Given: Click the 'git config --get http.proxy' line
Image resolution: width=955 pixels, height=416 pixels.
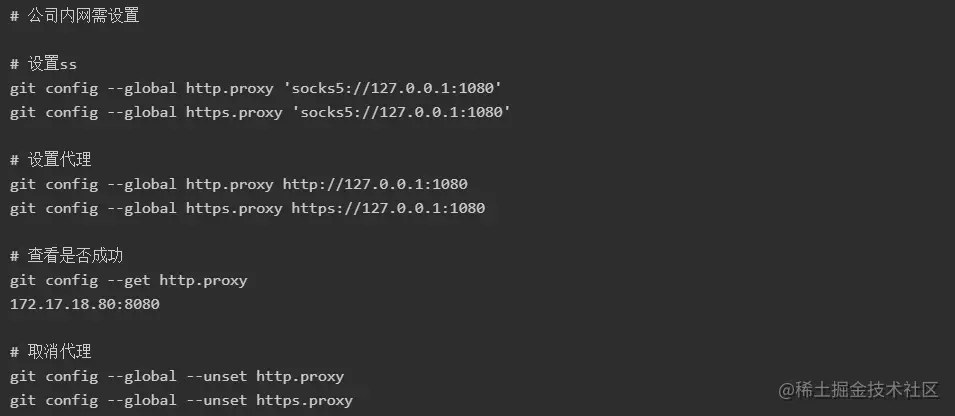Looking at the screenshot, I should click(x=128, y=280).
